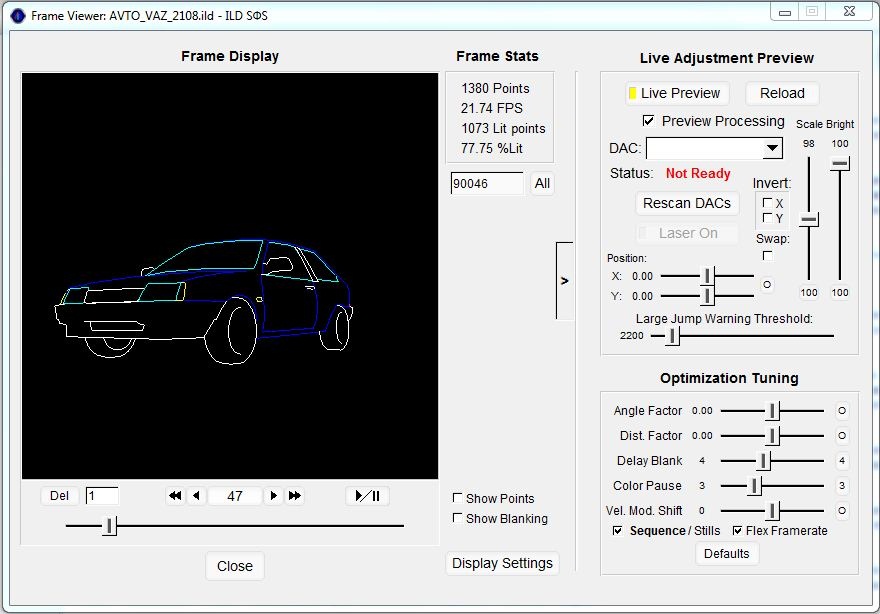The width and height of the screenshot is (880, 614).
Task: Click the Delay Blank slider handle
Action: click(x=763, y=461)
